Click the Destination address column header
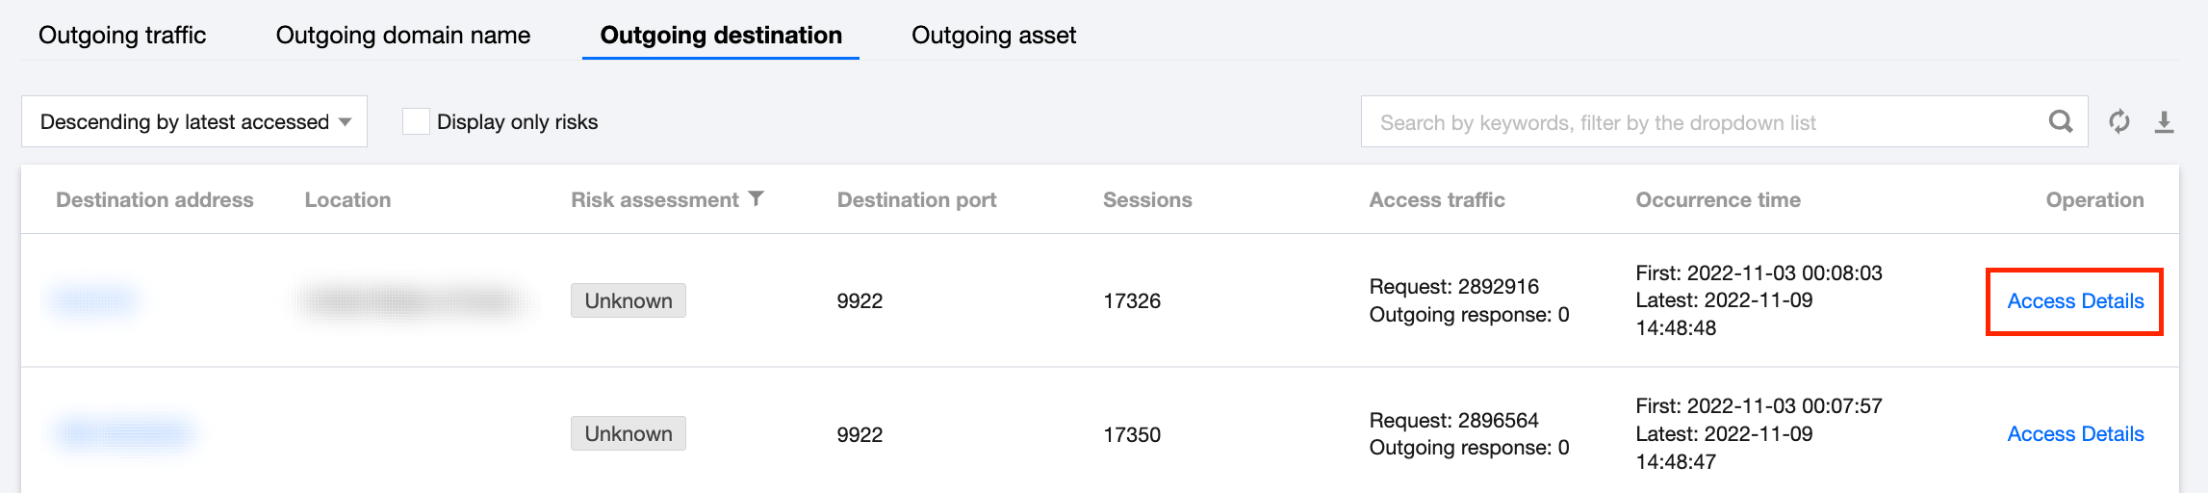The height and width of the screenshot is (493, 2208). coord(155,200)
